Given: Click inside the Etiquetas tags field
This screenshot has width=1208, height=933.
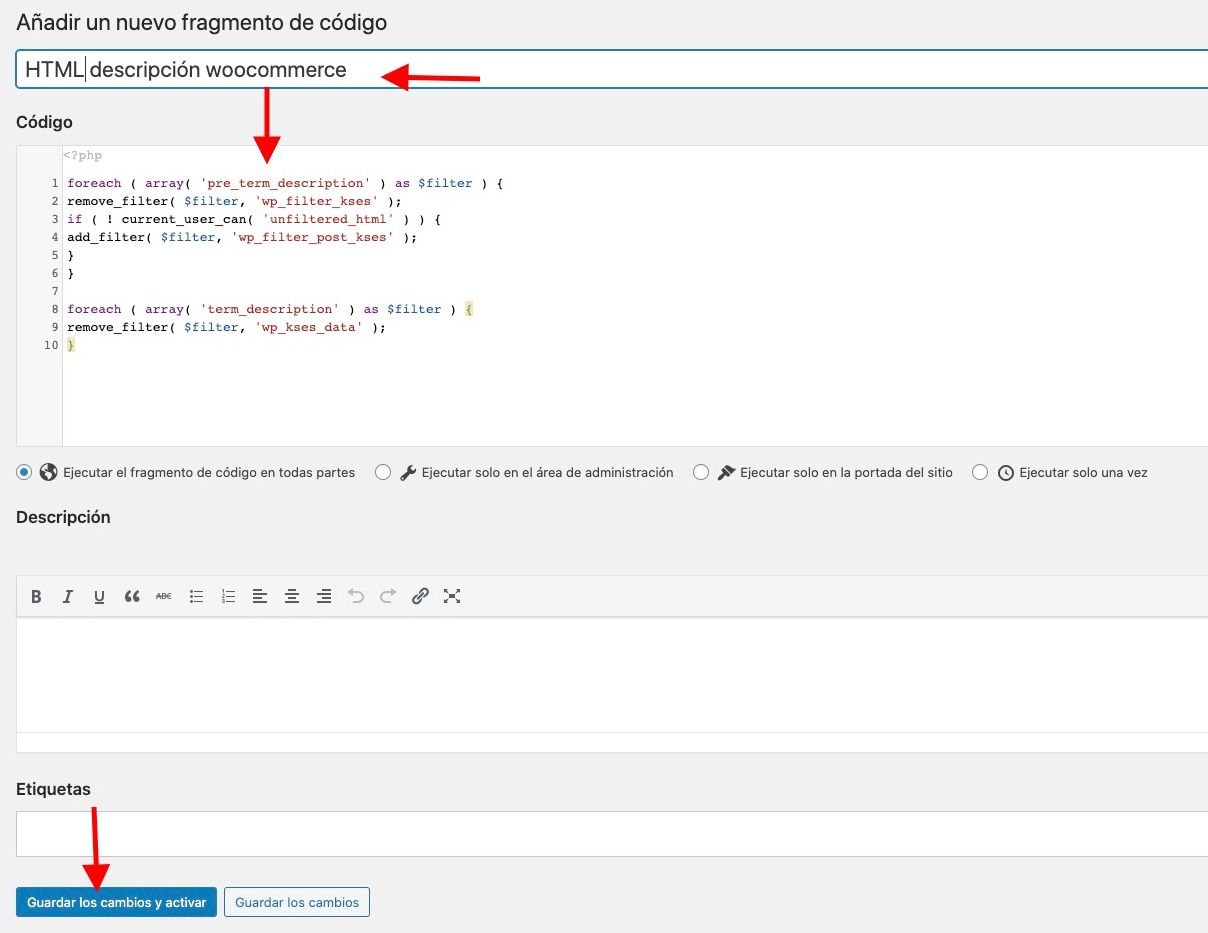Looking at the screenshot, I should pos(612,834).
